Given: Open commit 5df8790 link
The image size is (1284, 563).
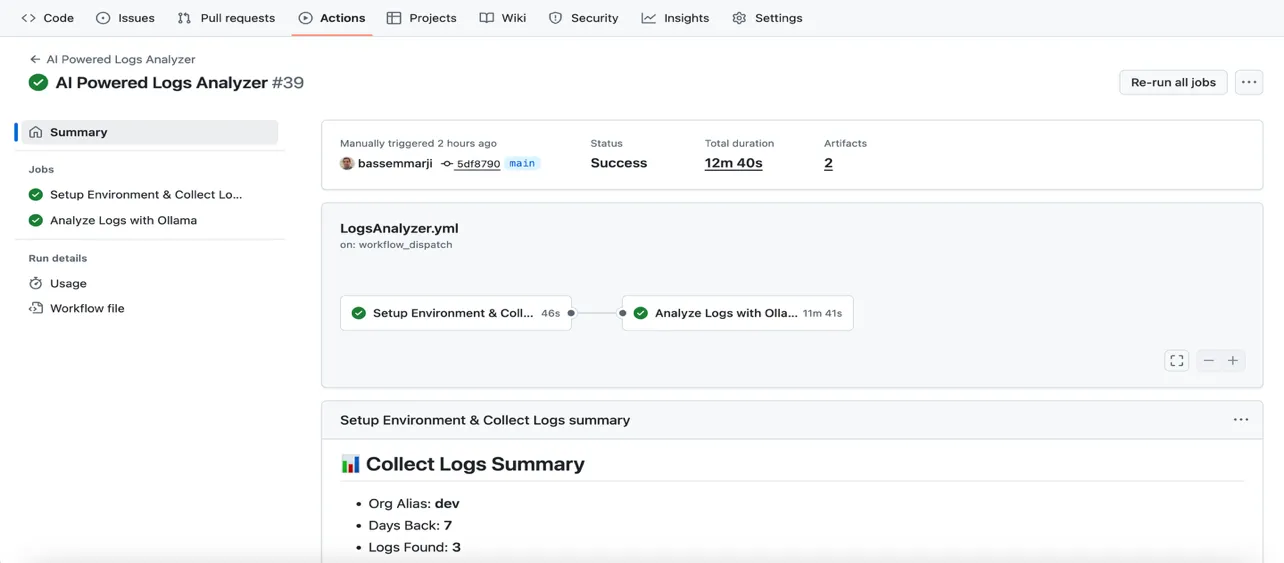Looking at the screenshot, I should (477, 164).
